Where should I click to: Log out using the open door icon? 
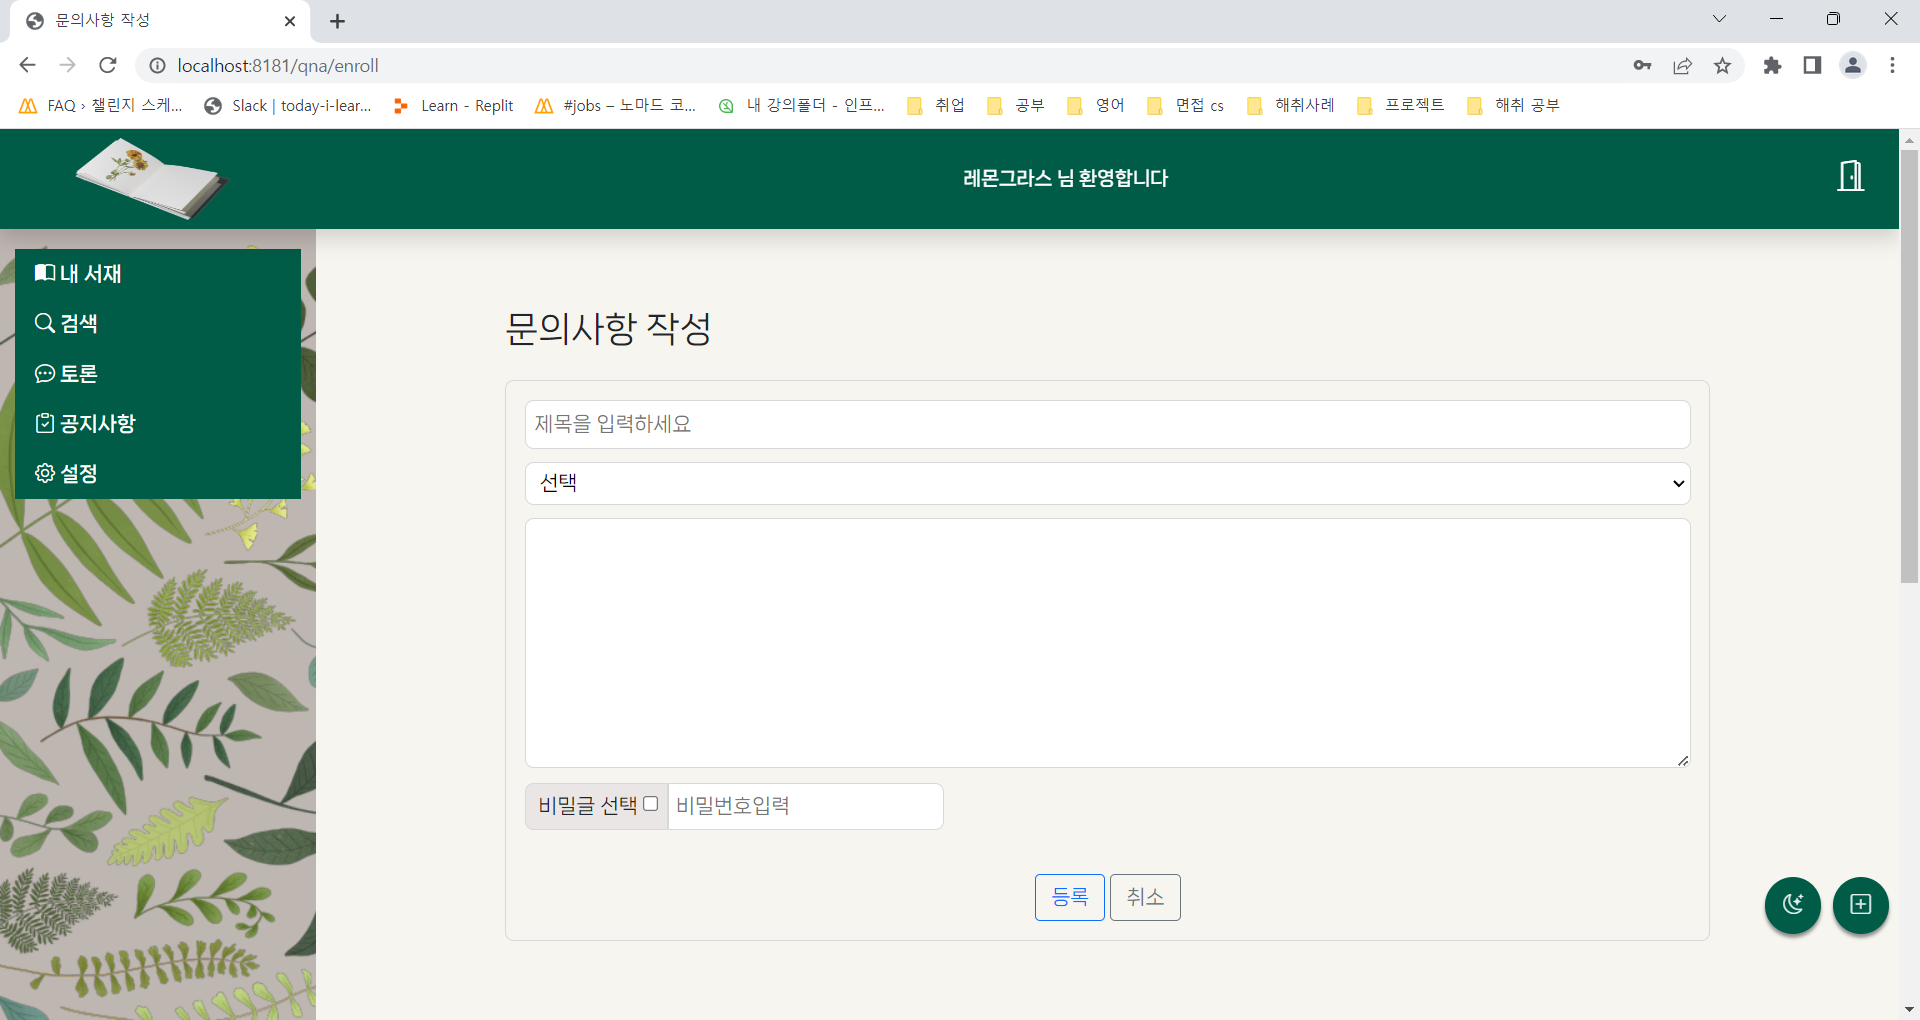coord(1850,176)
